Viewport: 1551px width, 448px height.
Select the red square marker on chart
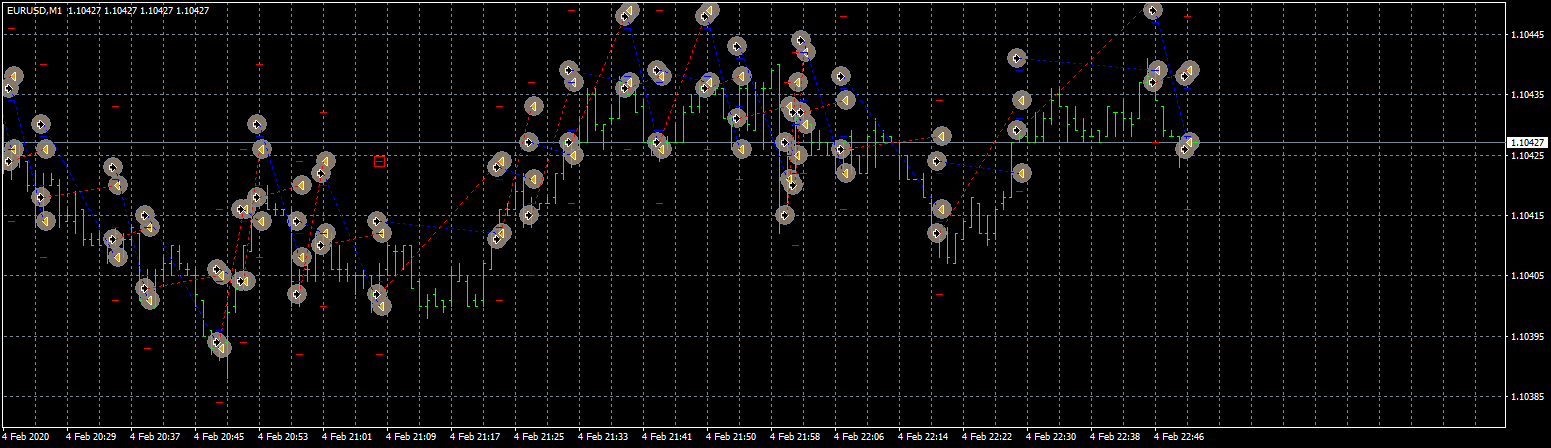pyautogui.click(x=380, y=161)
